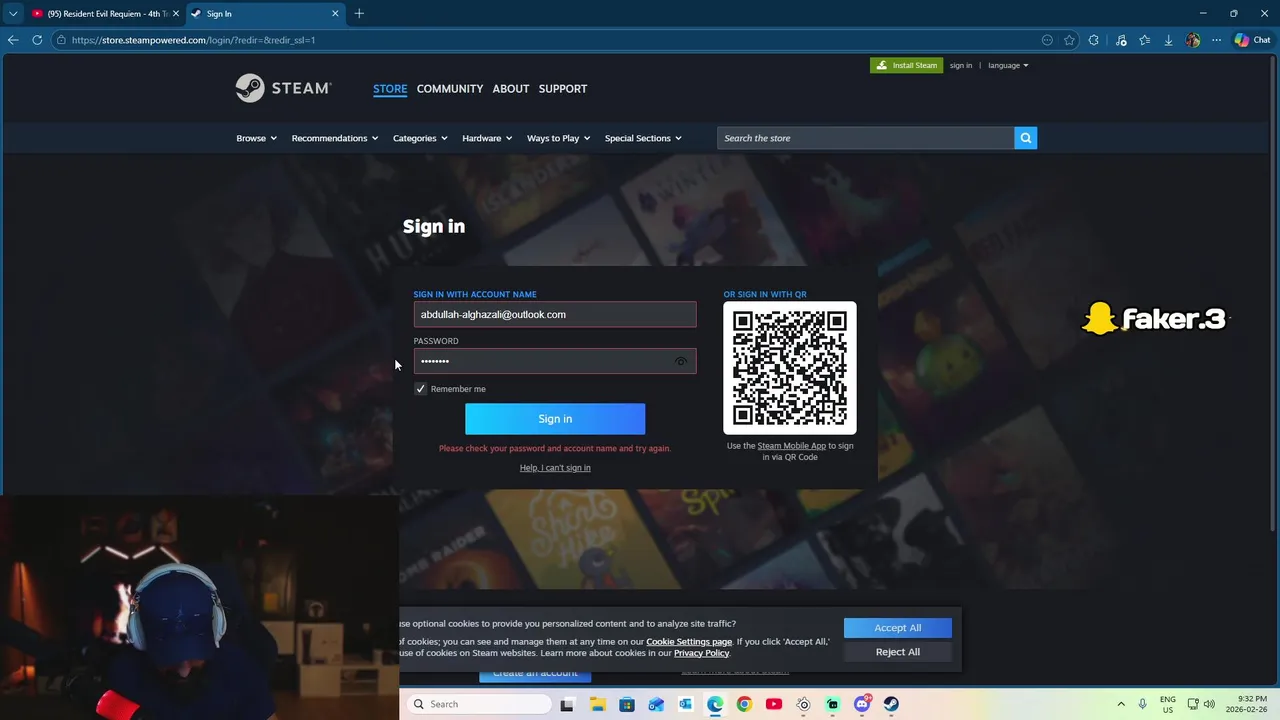This screenshot has width=1280, height=720.
Task: Open YouTube app from taskbar
Action: (x=774, y=704)
